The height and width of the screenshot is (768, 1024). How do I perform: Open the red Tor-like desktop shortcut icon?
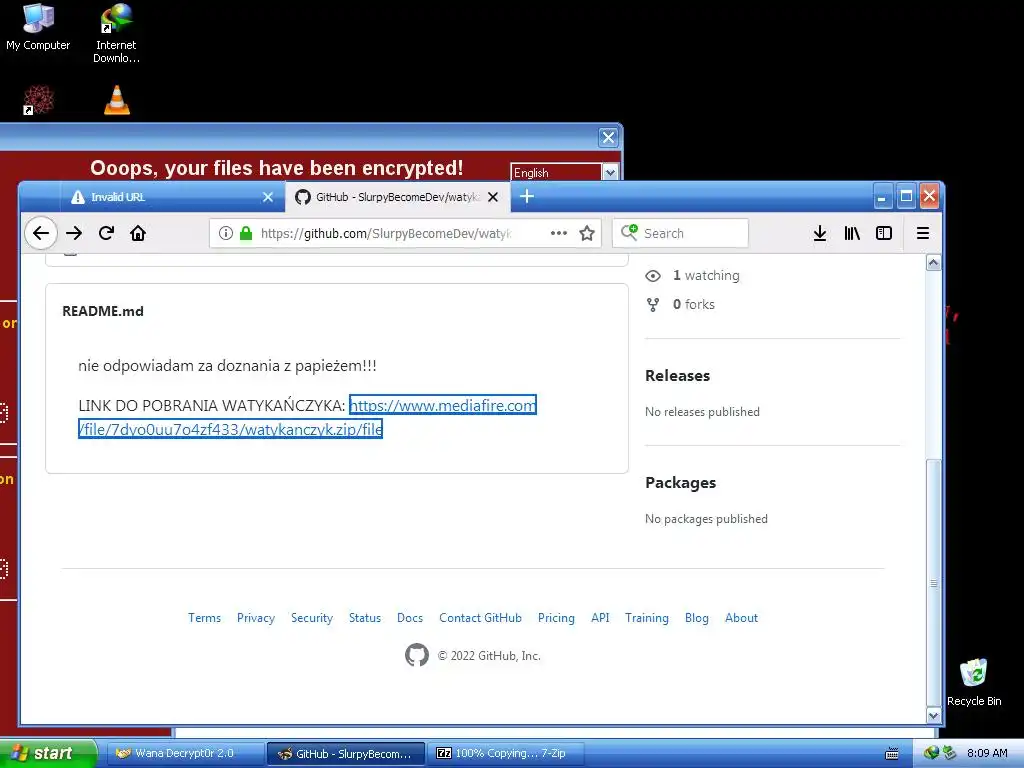[x=38, y=101]
